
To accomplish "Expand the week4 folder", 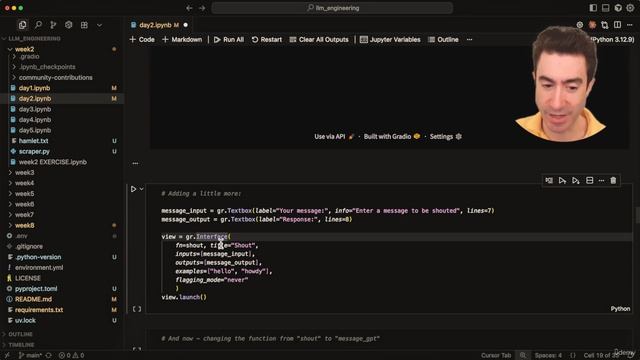I will (x=24, y=183).
